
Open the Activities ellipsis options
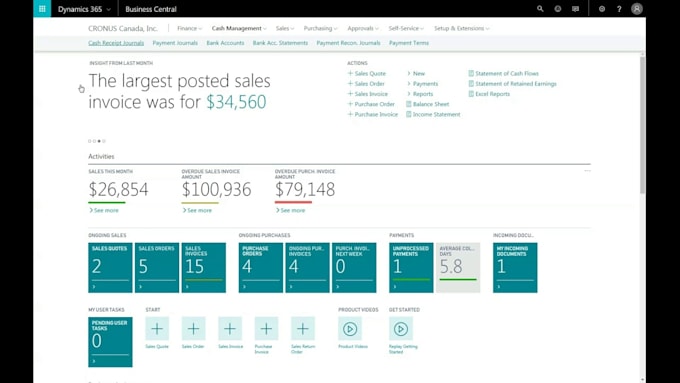[x=587, y=171]
